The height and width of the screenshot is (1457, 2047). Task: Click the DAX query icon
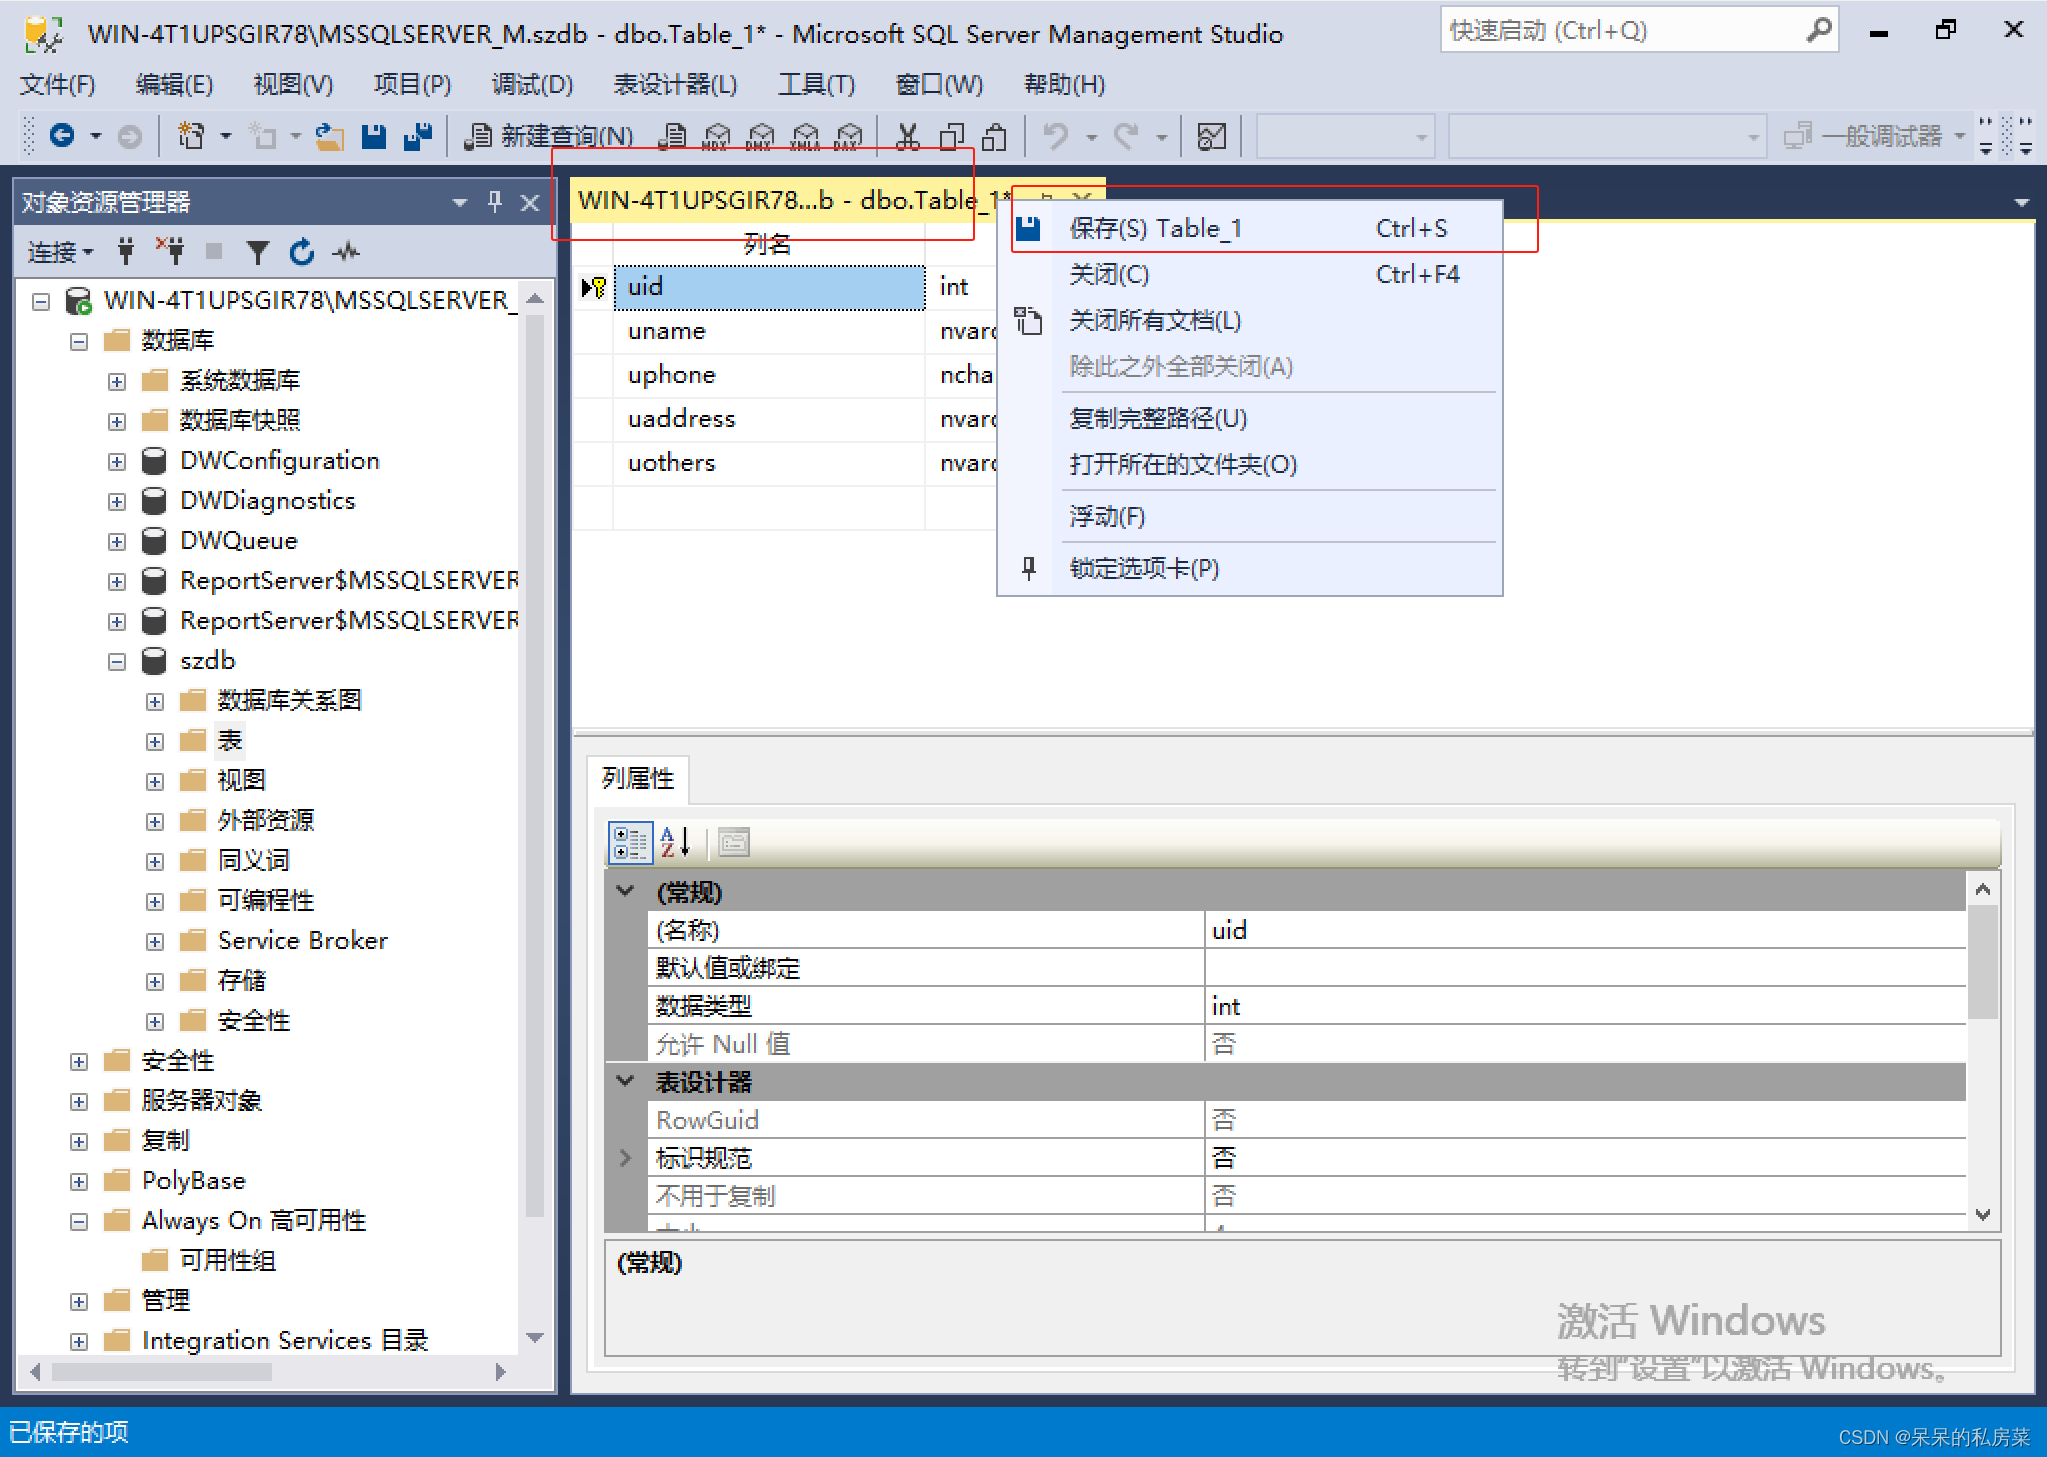pos(848,136)
